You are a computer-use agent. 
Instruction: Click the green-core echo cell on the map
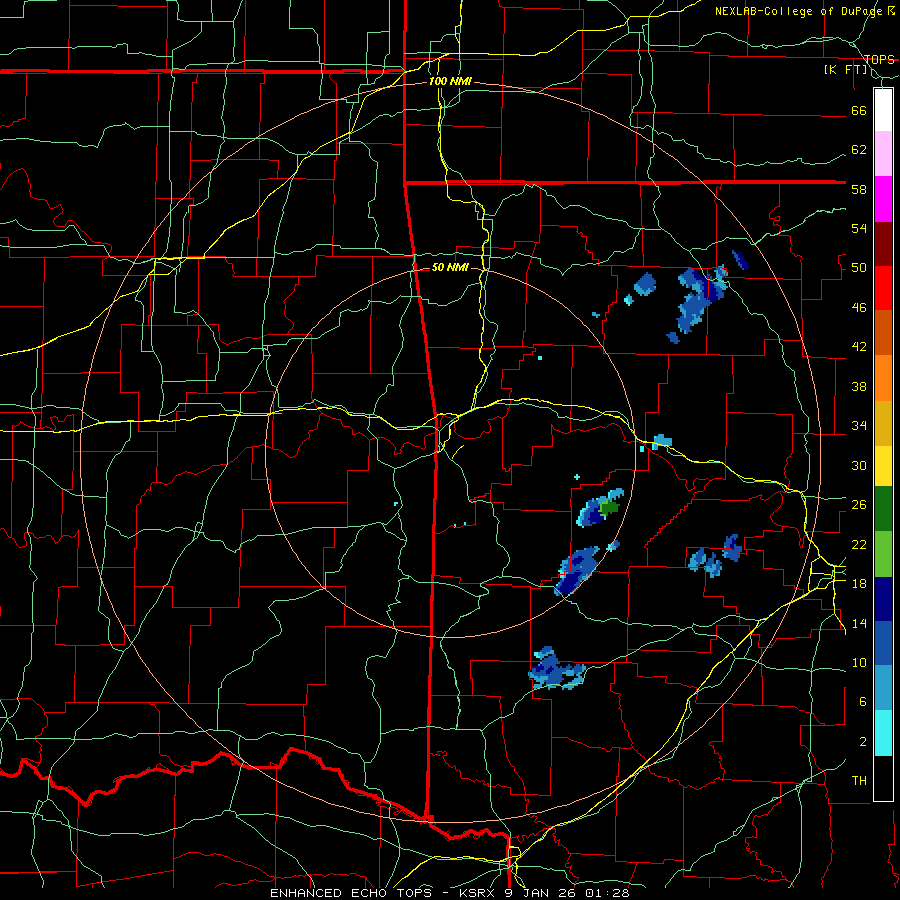coord(600,508)
